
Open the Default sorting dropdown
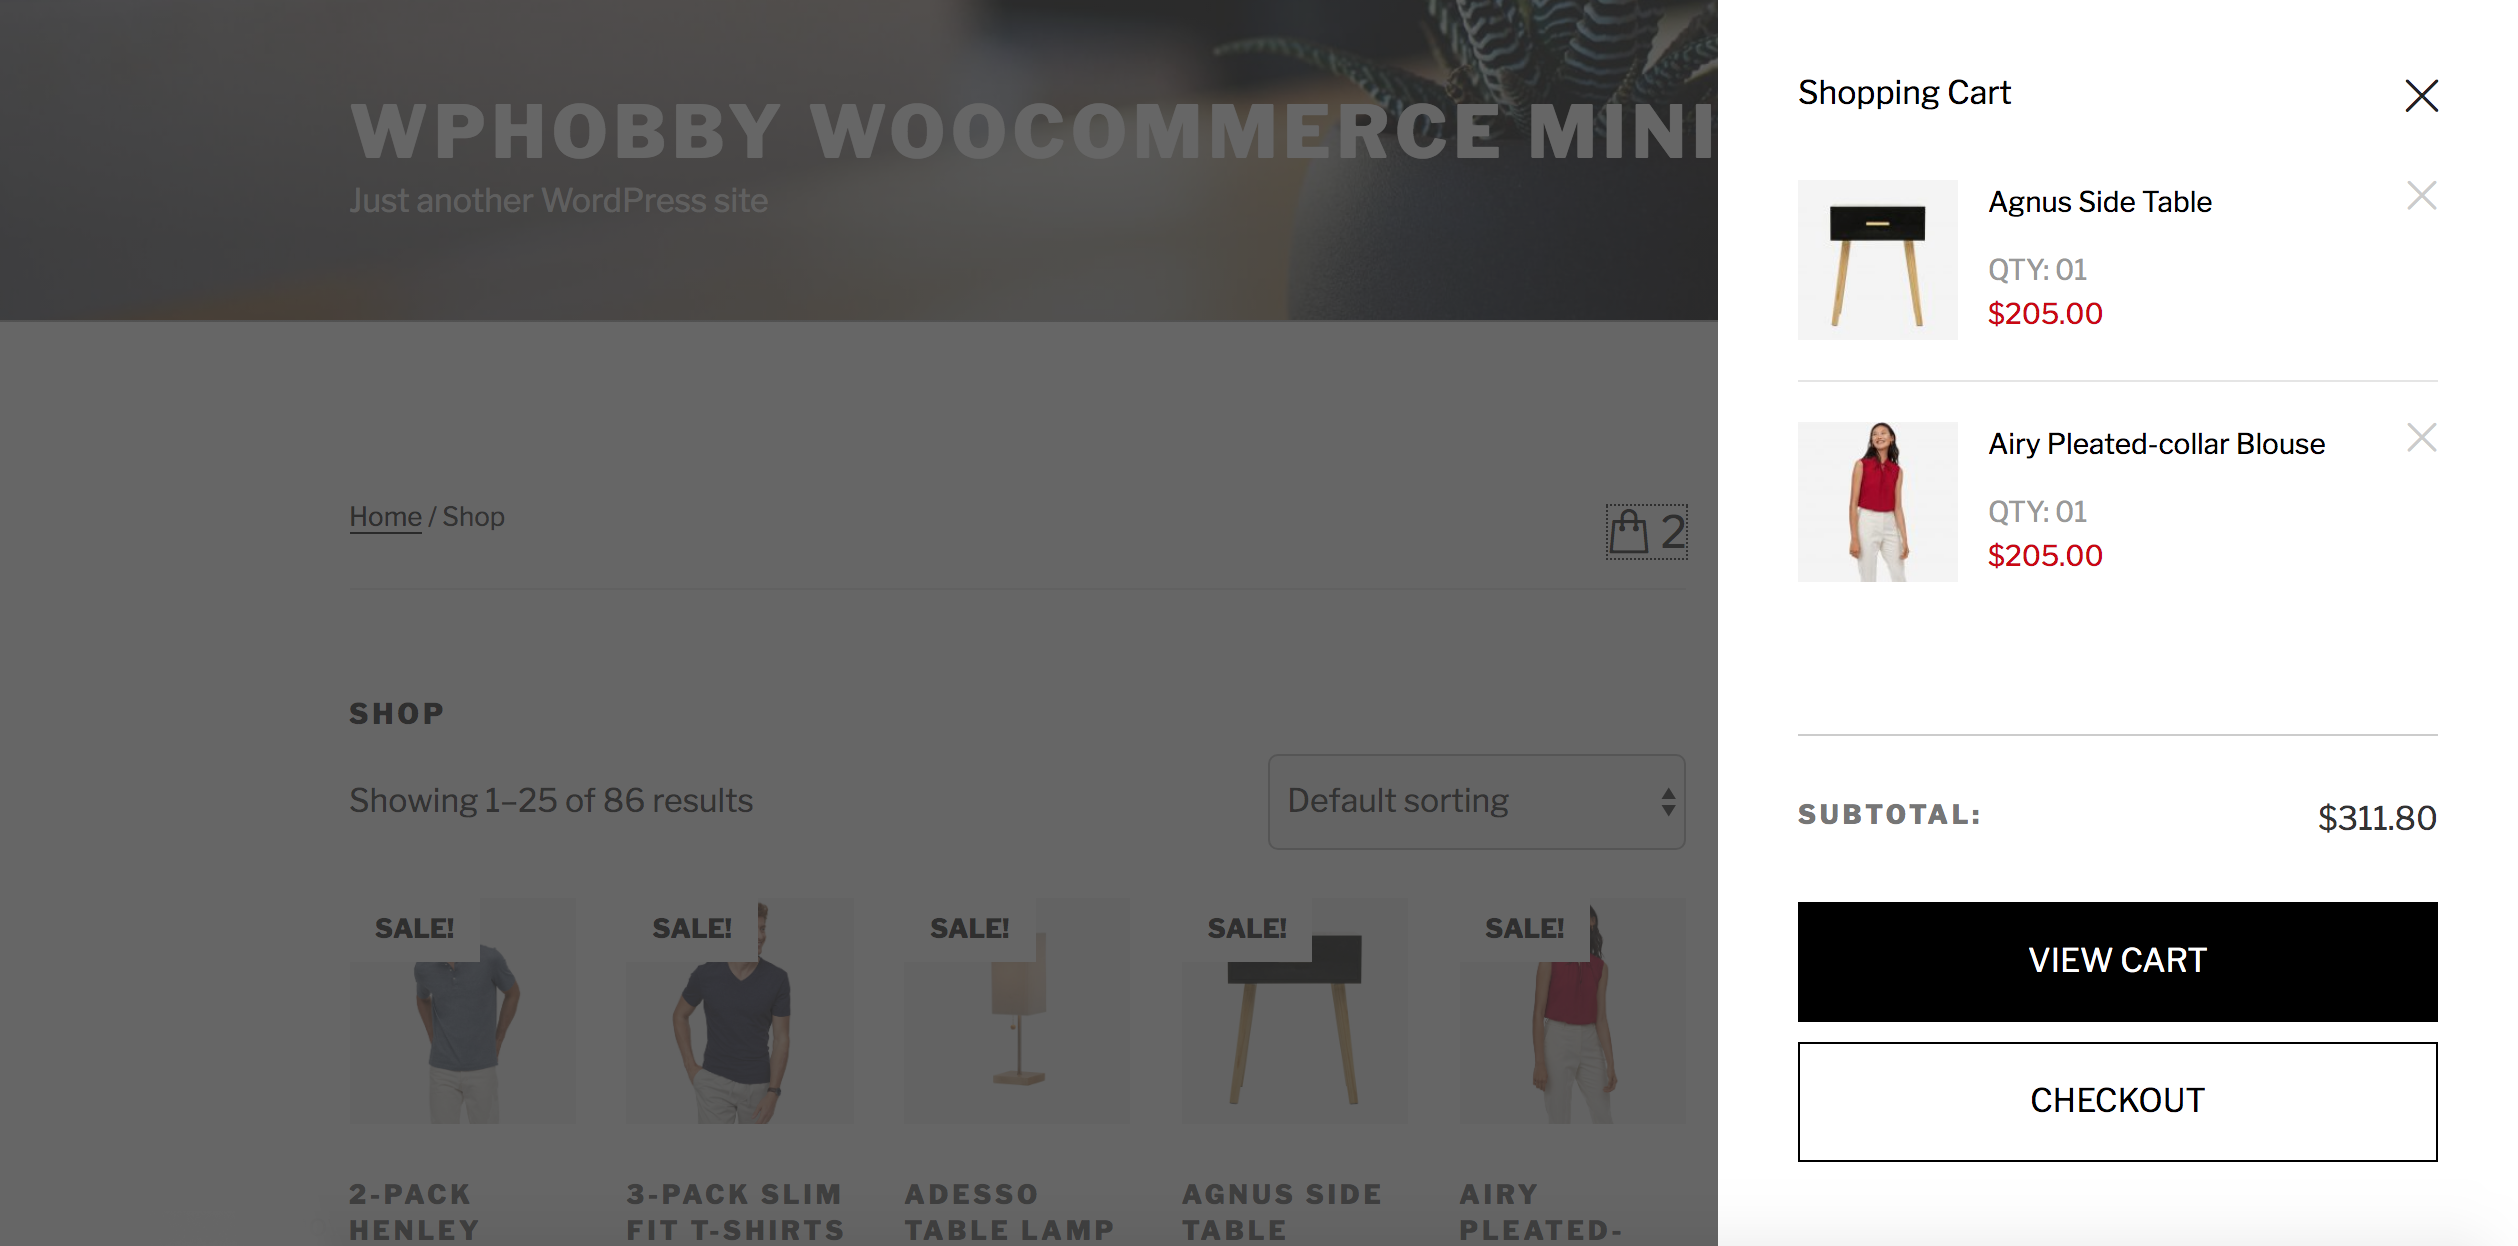1476,802
